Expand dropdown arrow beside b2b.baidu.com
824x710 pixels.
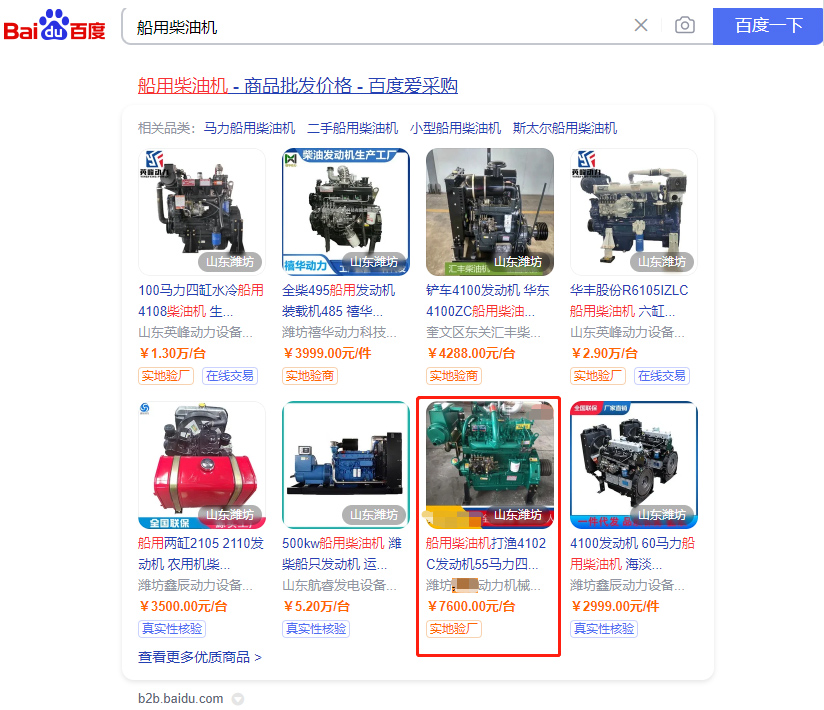[x=238, y=699]
